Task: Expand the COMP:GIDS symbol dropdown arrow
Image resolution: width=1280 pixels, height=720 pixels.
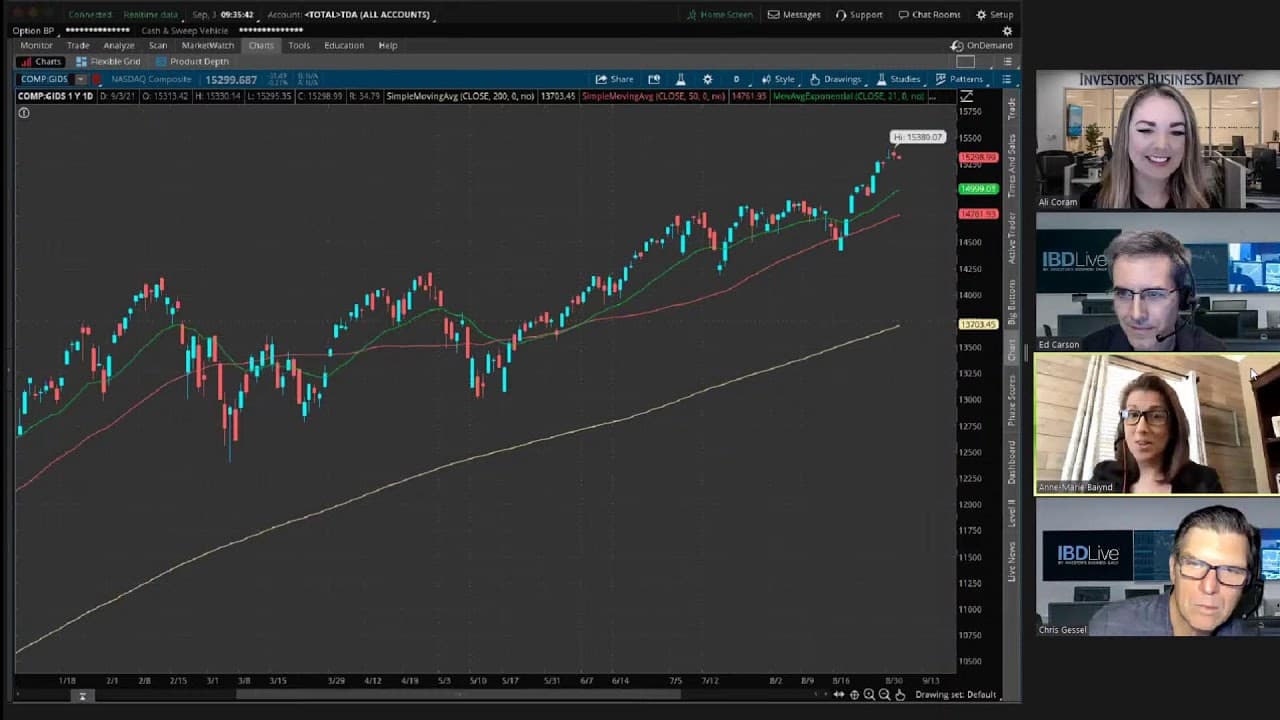Action: click(x=83, y=79)
